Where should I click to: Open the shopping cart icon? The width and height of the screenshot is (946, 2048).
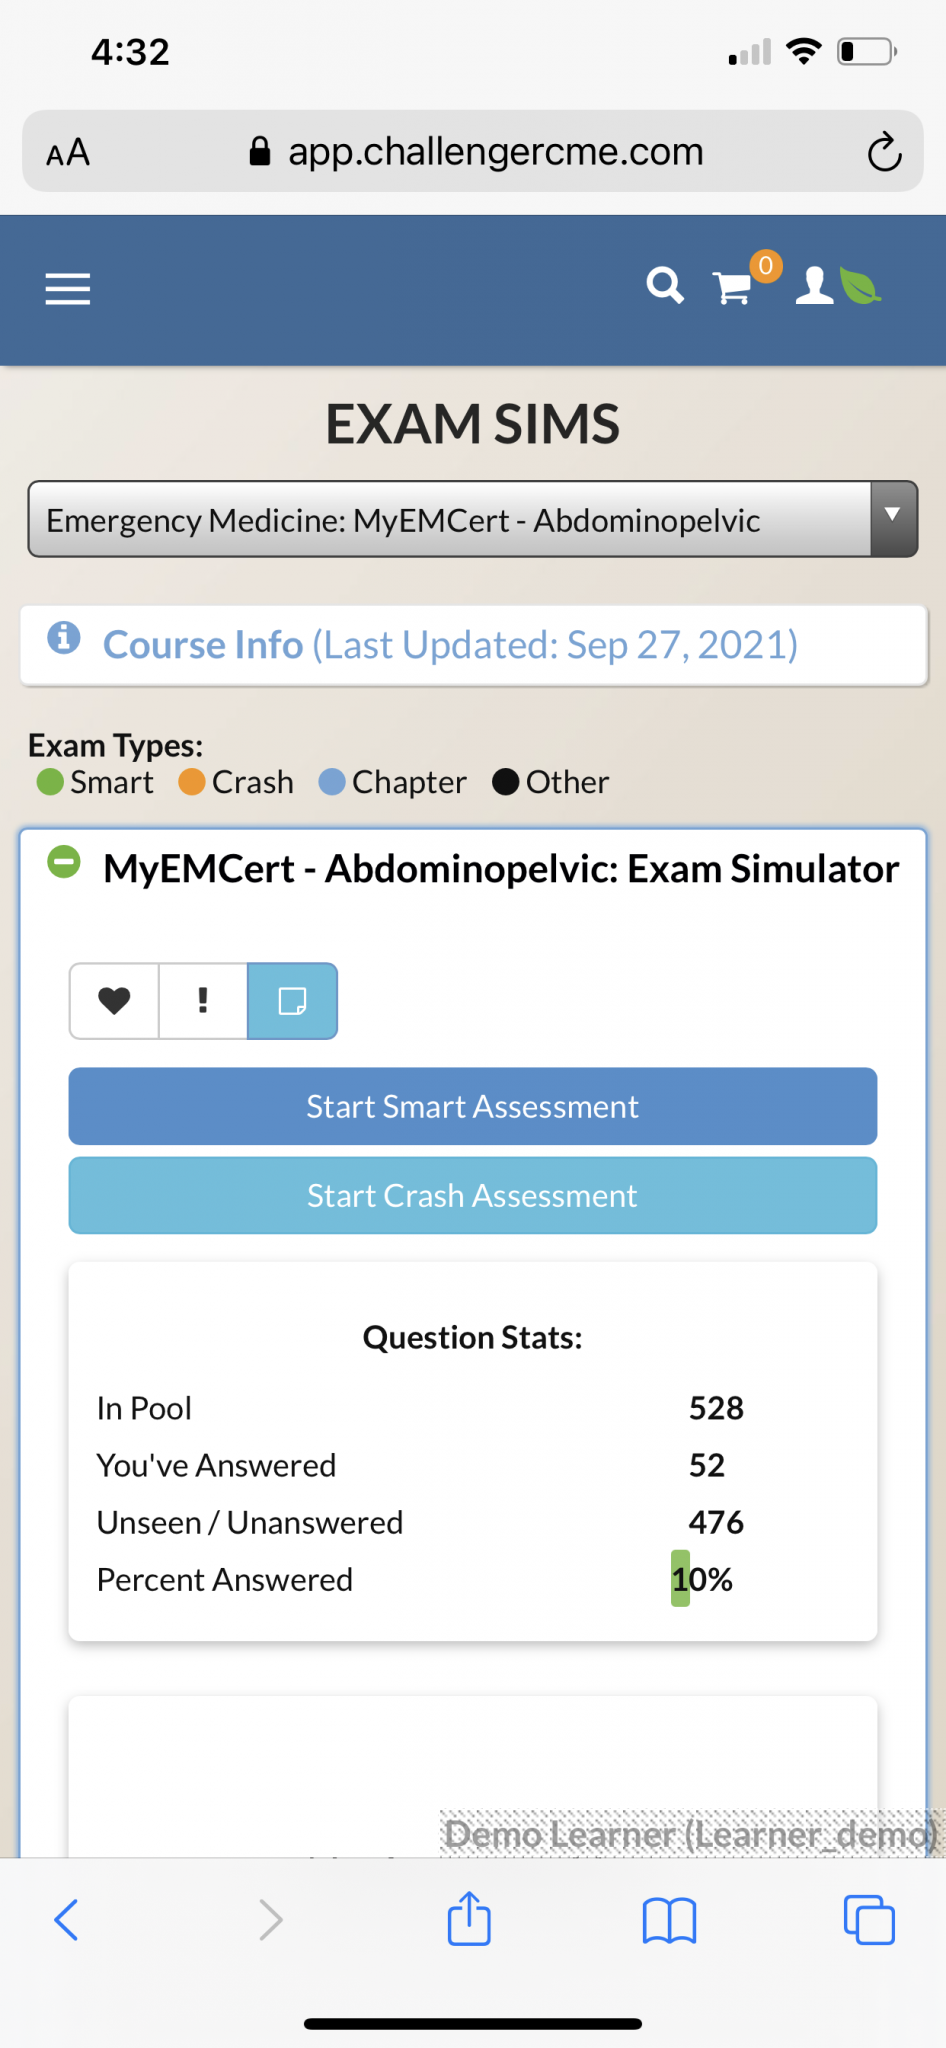coord(733,288)
